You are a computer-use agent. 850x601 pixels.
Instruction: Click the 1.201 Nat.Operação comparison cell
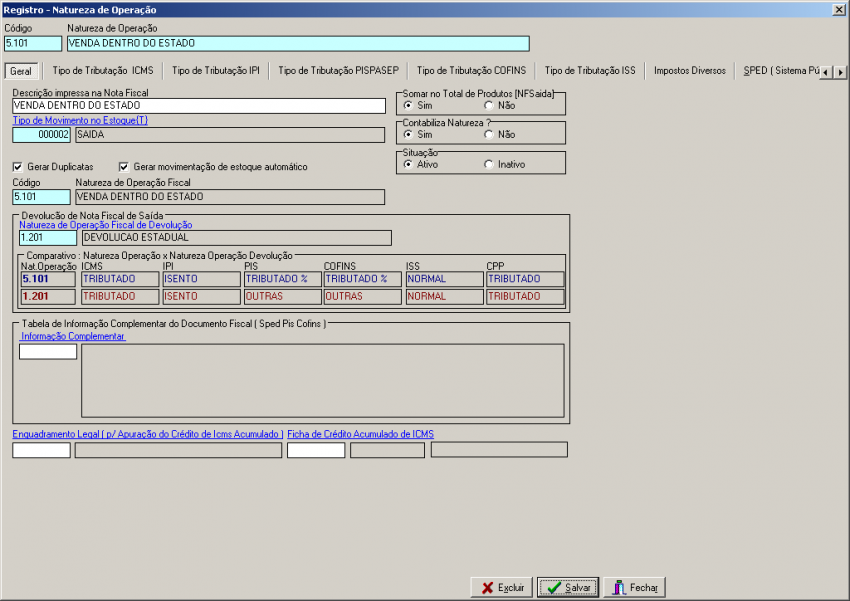click(48, 296)
